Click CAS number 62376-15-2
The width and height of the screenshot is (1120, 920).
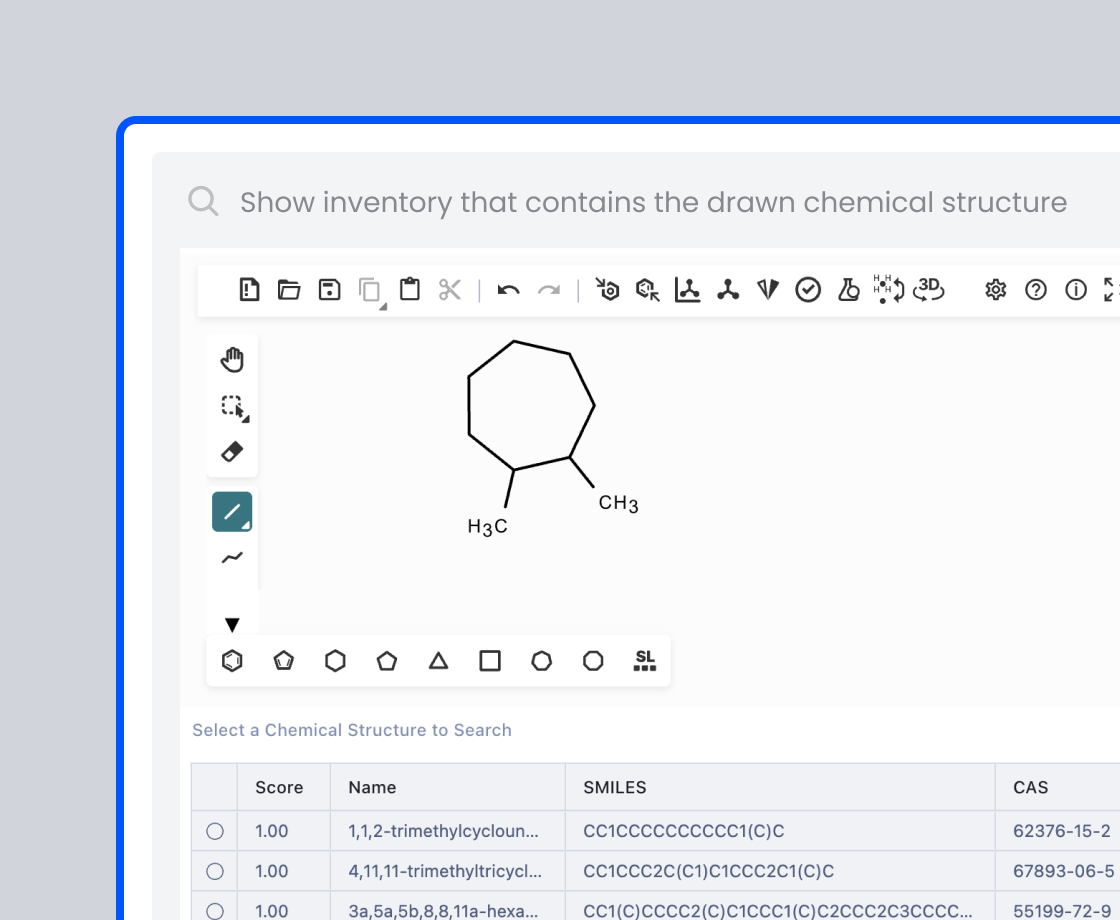1061,831
